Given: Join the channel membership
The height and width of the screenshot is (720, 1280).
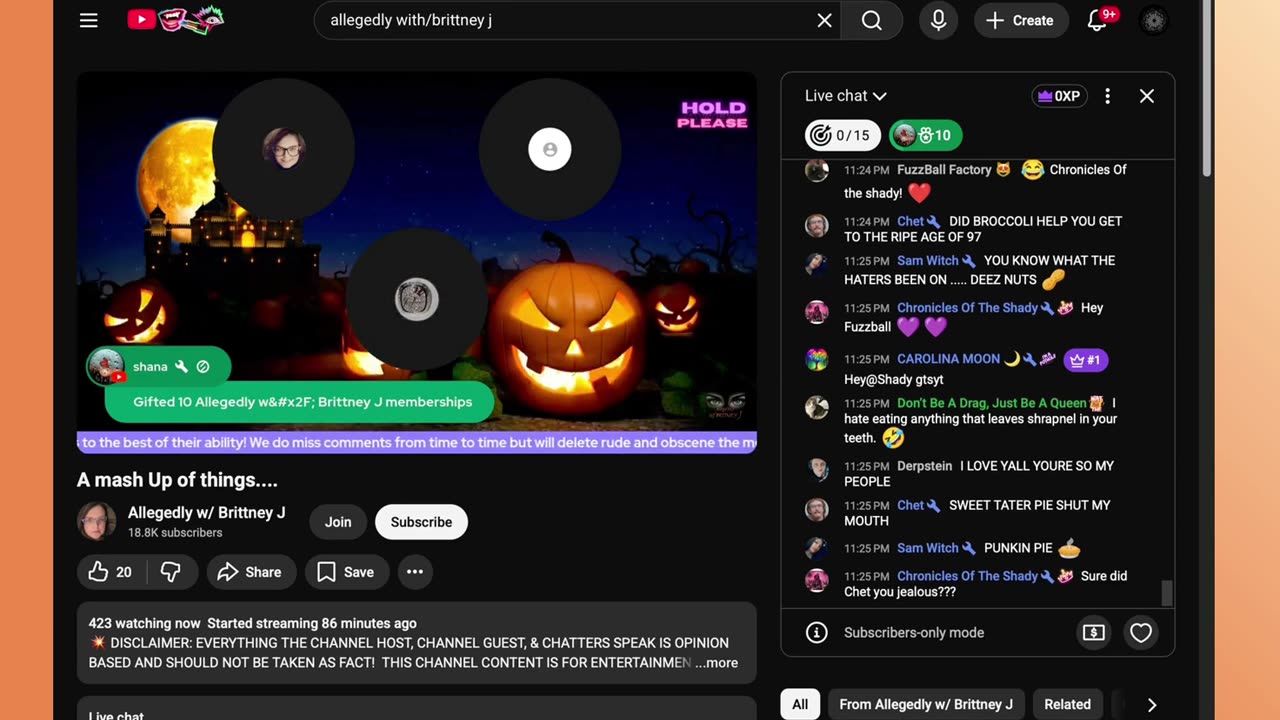Looking at the screenshot, I should [x=338, y=522].
